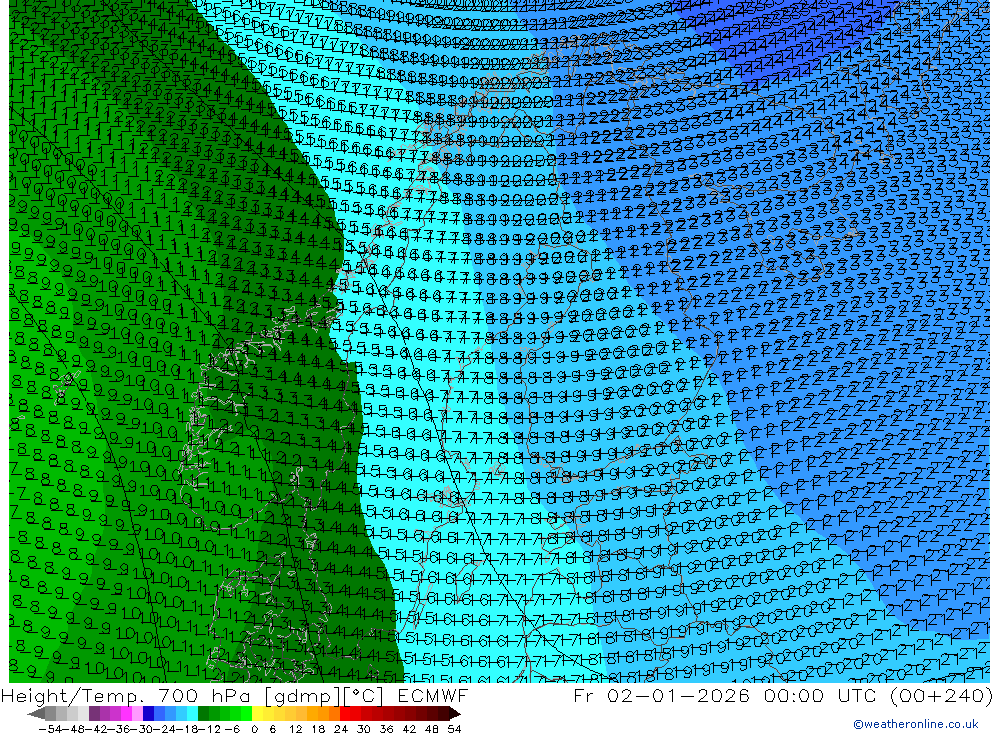Select the yellow swatch at 0 degrees
The image size is (1000, 733).
[x=257, y=714]
